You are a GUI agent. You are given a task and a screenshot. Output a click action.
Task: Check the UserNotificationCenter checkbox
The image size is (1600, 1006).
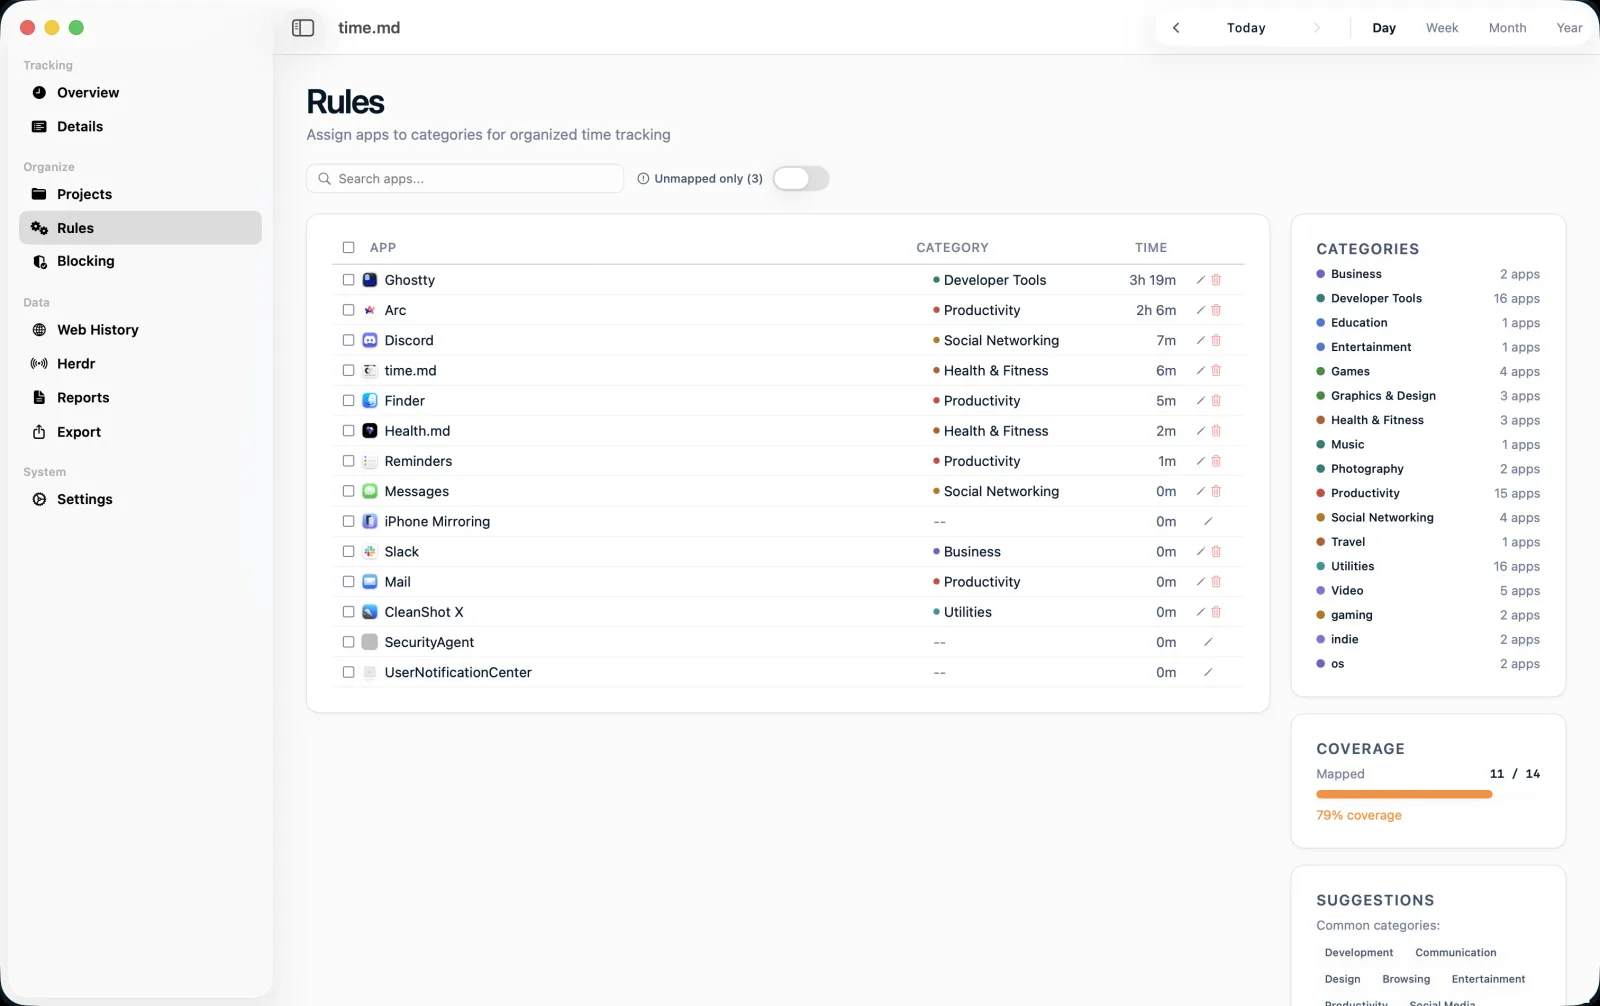(348, 672)
